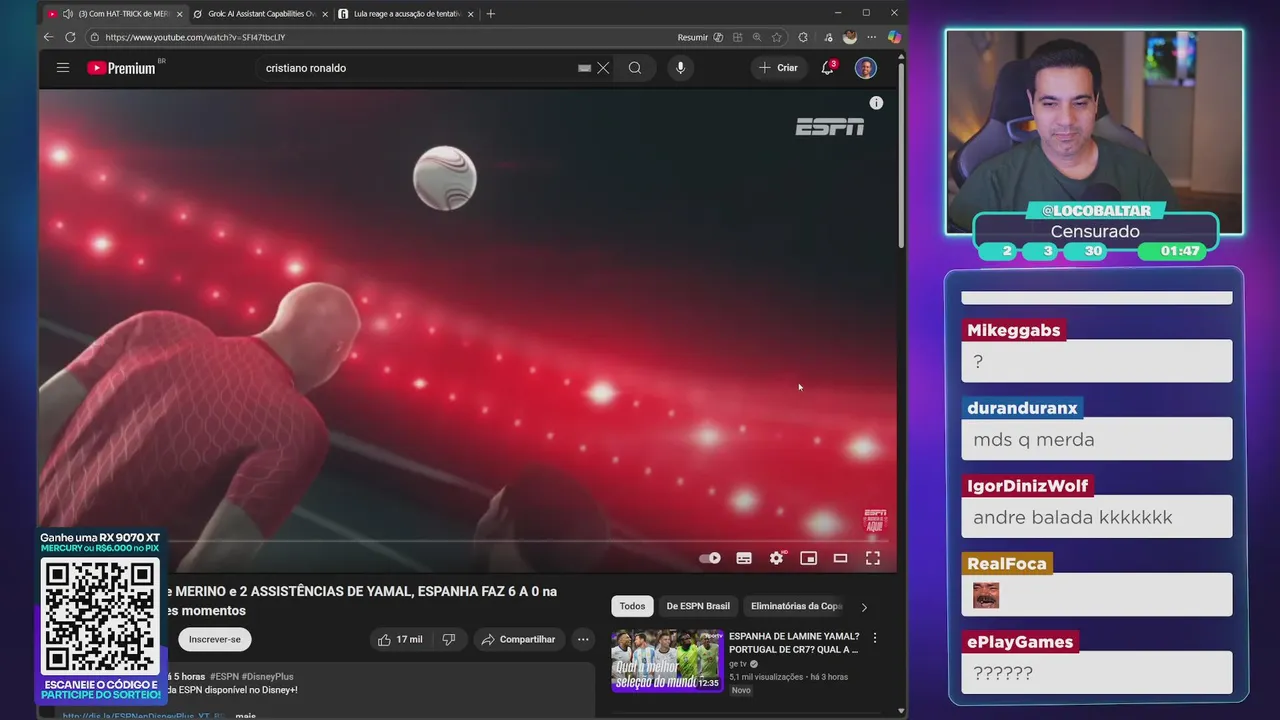Open player settings gear

click(776, 558)
